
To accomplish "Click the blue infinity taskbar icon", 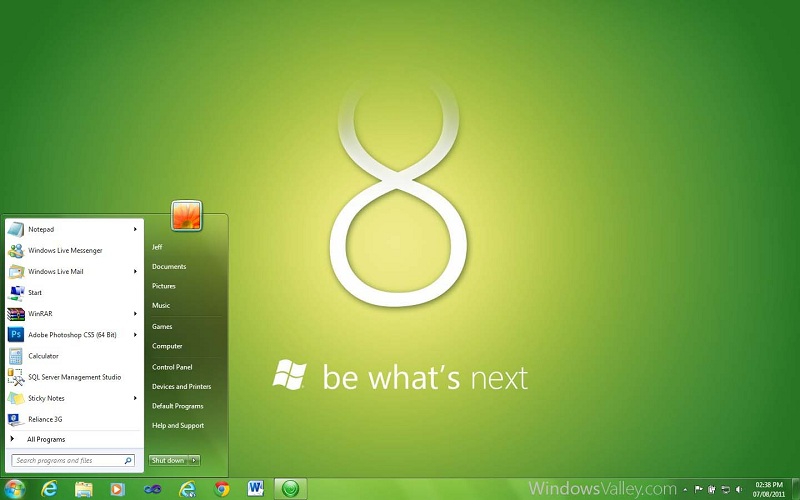I will [153, 489].
